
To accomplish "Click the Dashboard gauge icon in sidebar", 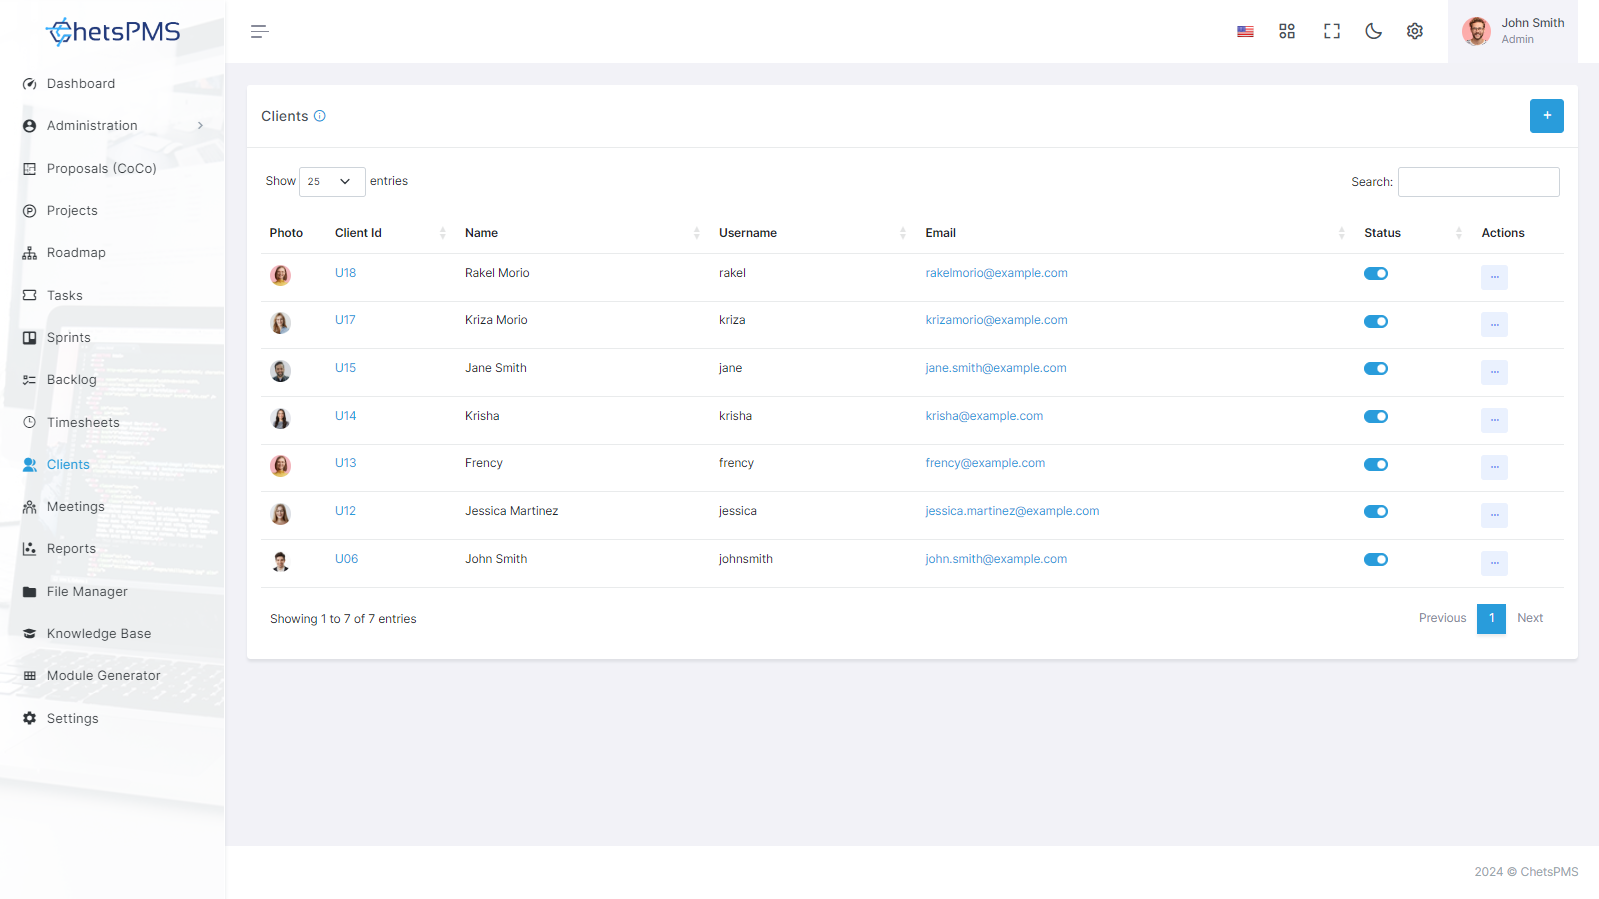I will coord(29,84).
